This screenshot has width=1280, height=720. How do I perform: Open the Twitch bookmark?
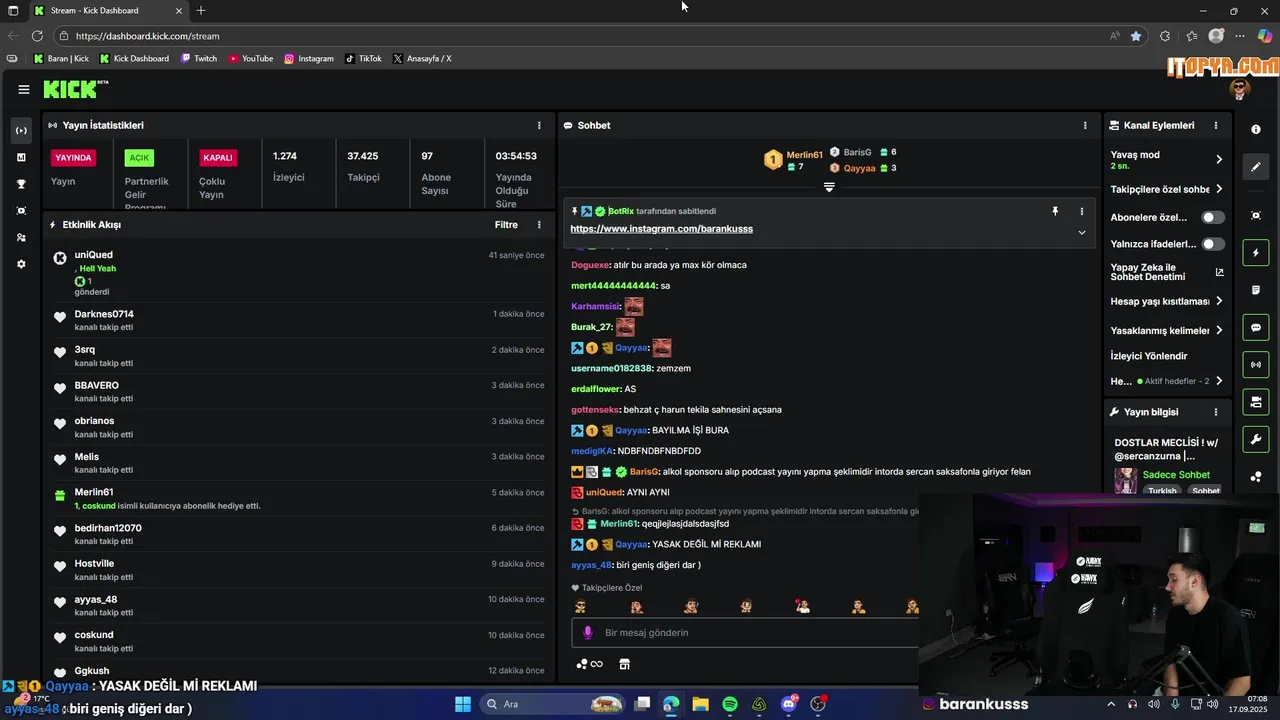point(198,59)
